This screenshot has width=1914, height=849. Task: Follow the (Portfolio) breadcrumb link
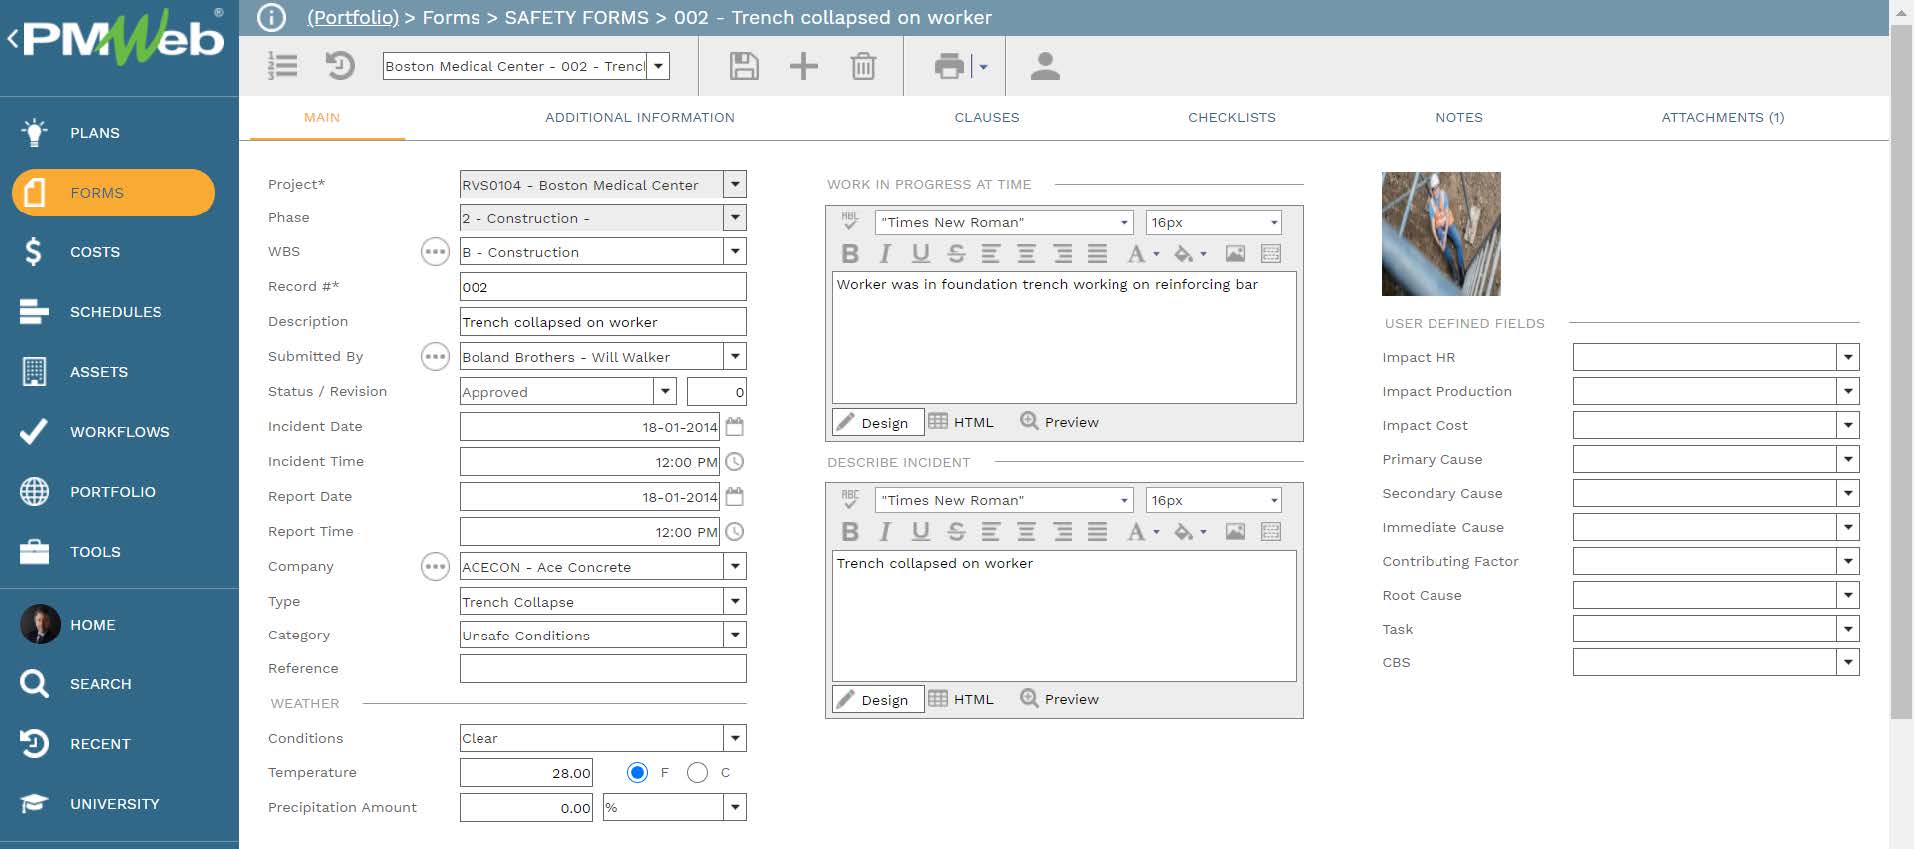tap(352, 17)
